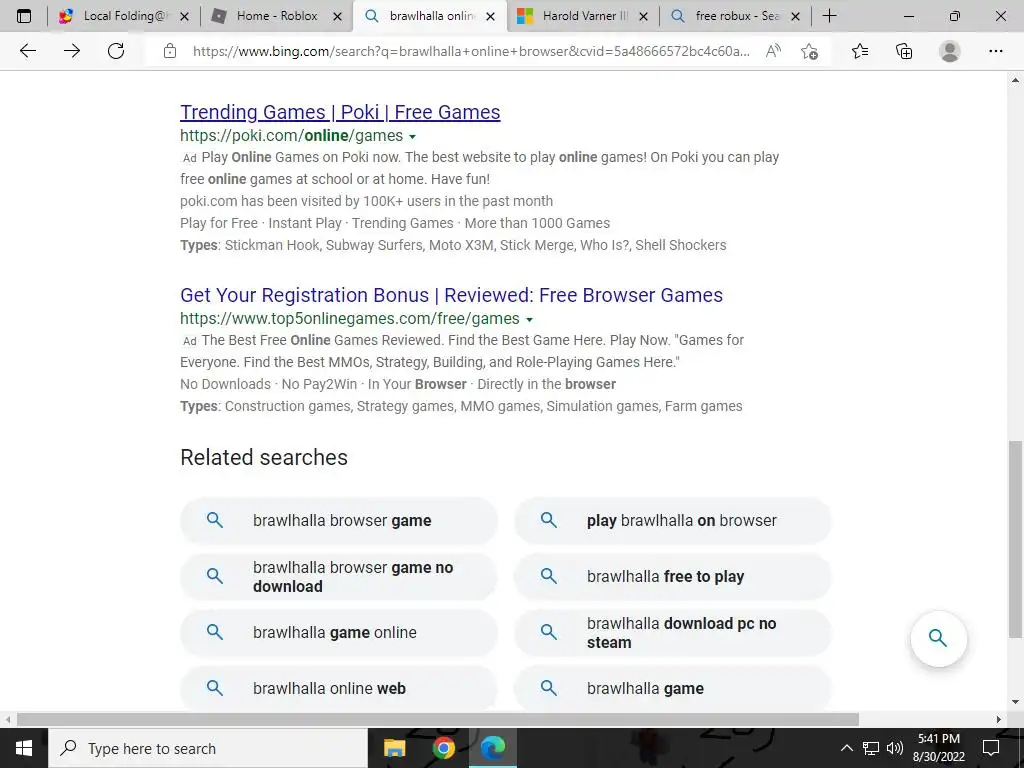Screen dimensions: 1024x768
Task: Turn on Read aloud icon
Action: tap(773, 51)
